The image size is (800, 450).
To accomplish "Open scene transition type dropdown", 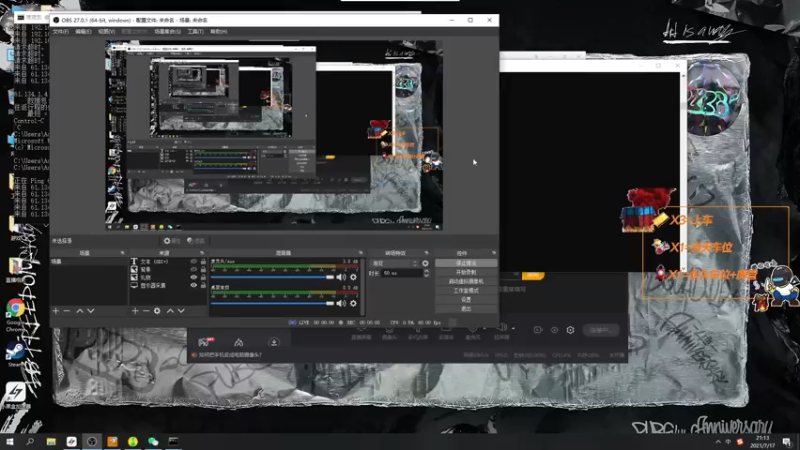I will pos(394,263).
